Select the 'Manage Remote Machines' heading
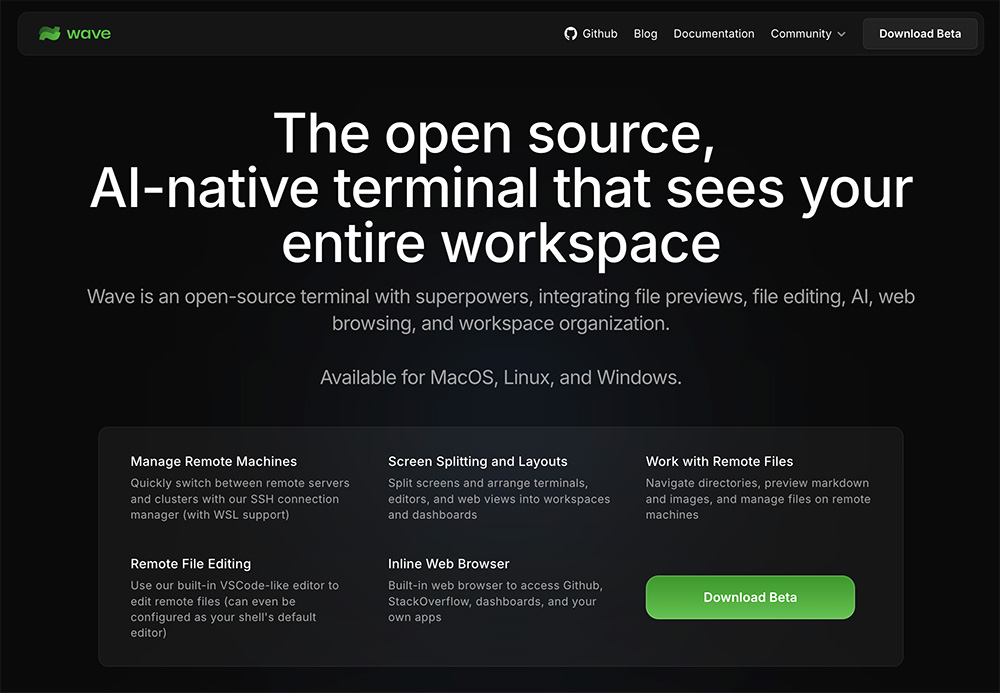Image resolution: width=1000 pixels, height=693 pixels. coord(214,462)
